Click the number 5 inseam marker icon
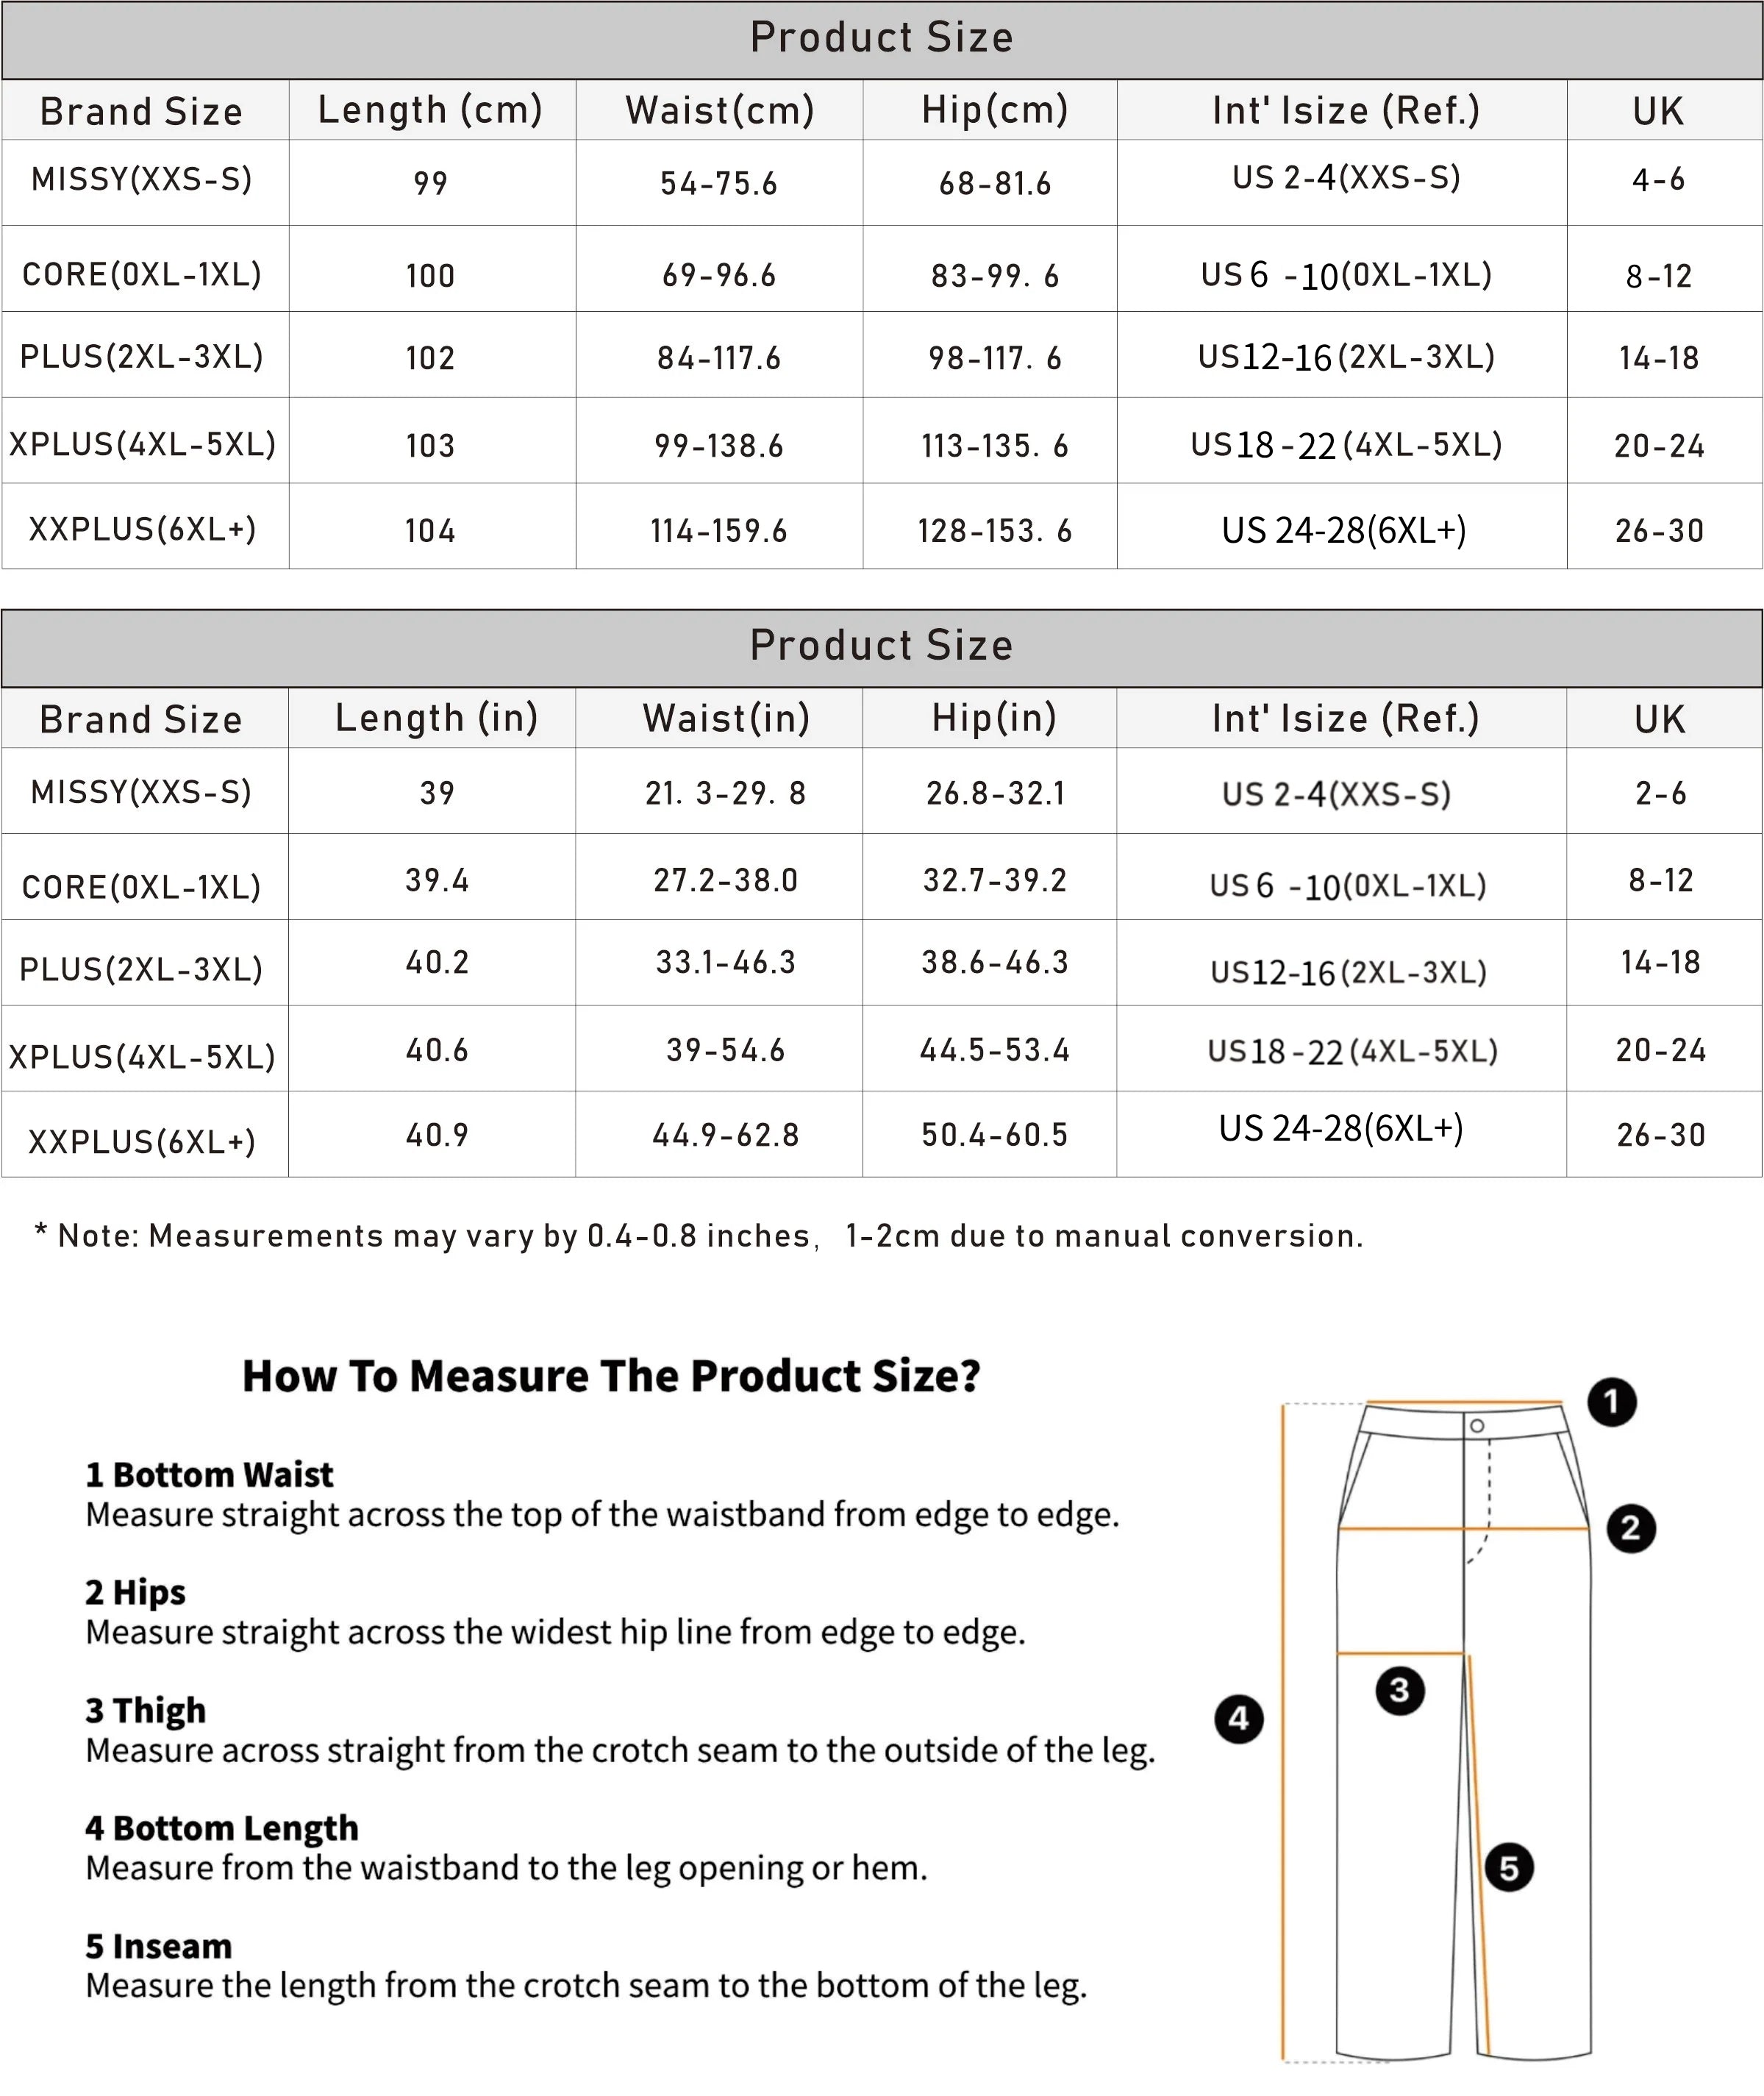The image size is (1764, 2096). coord(1508,1867)
